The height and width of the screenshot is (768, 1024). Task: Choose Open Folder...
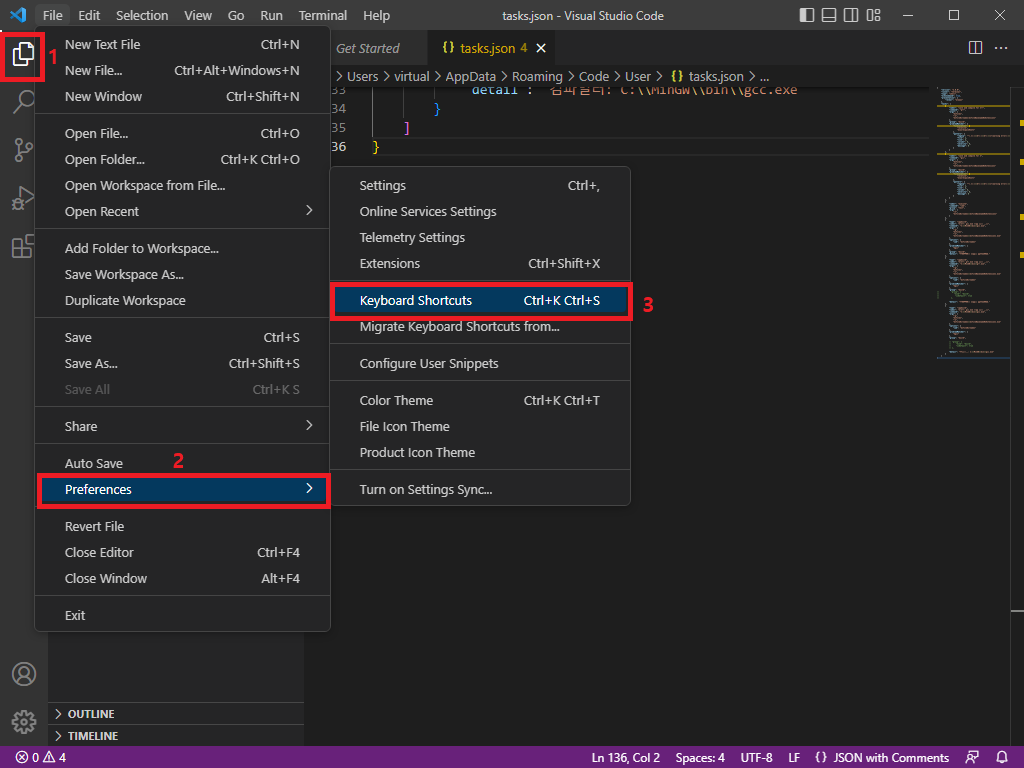coord(183,159)
